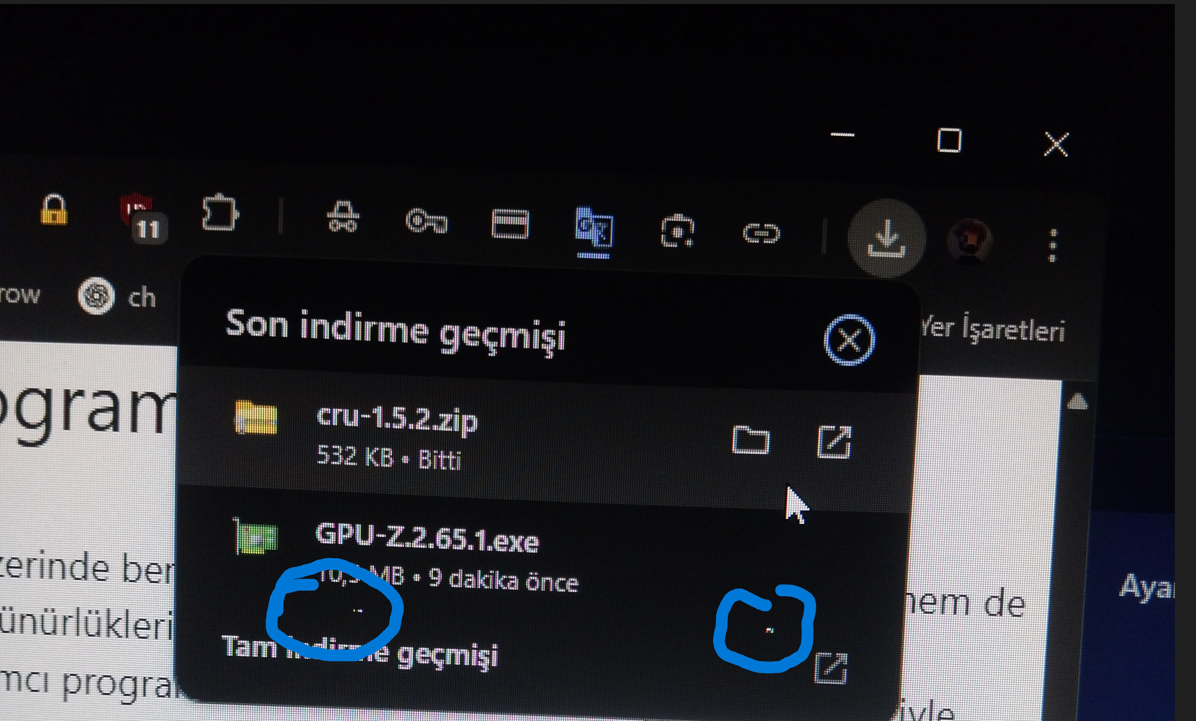The height and width of the screenshot is (721, 1196).
Task: Click external-link icon beside Tam indirme geçmişi
Action: pyautogui.click(x=831, y=668)
